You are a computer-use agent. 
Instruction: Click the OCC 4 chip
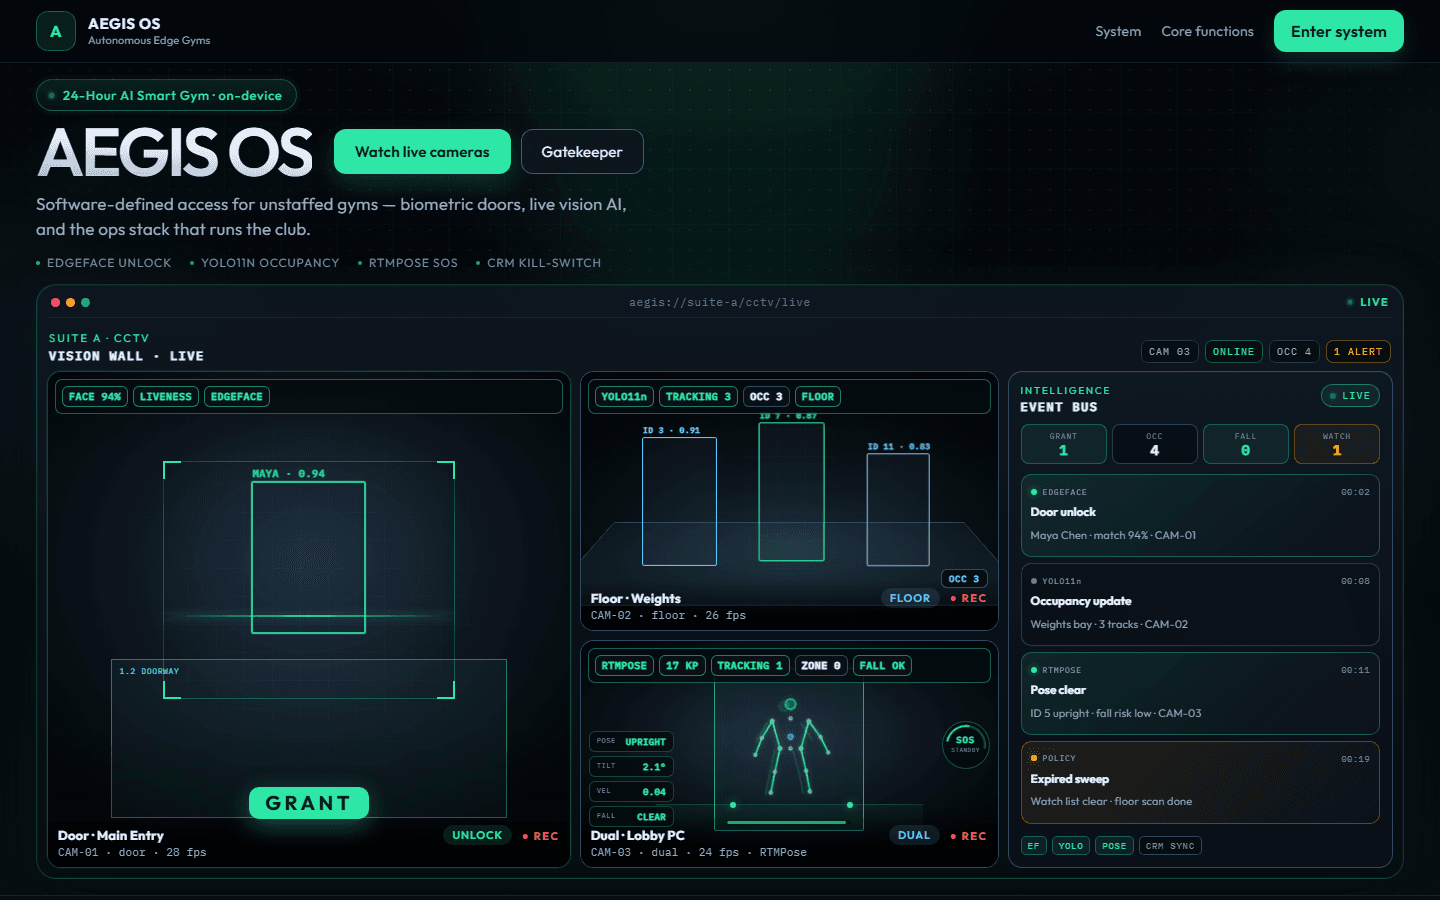(1294, 352)
